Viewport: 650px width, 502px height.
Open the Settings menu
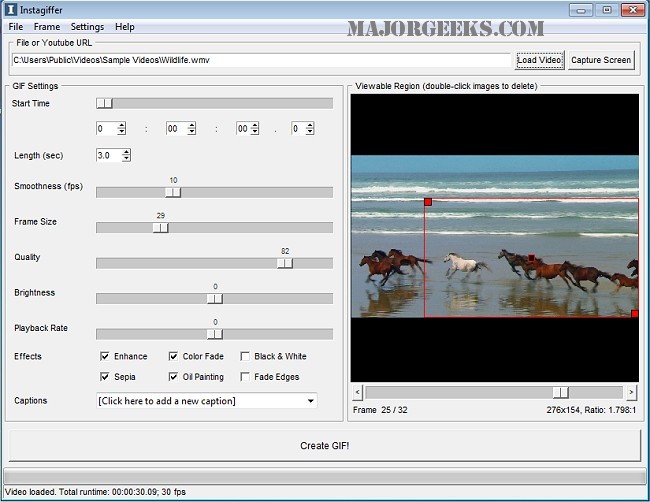tap(87, 27)
